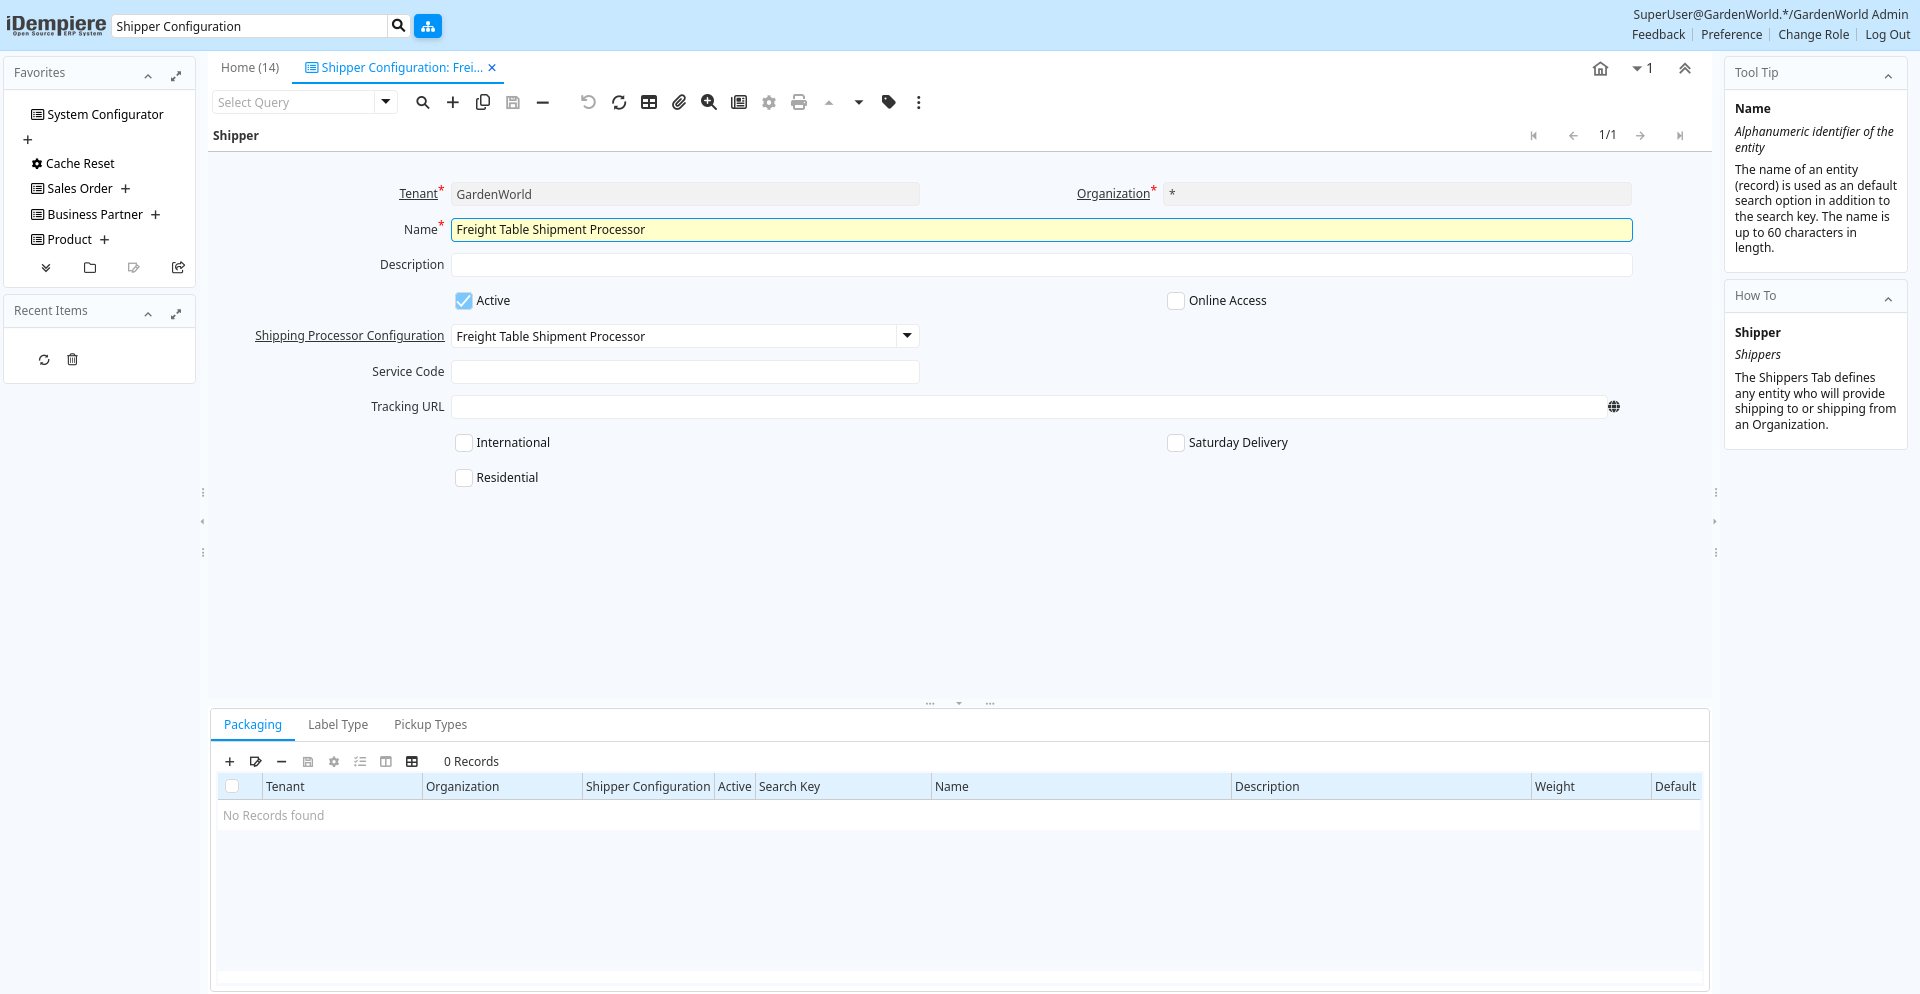The height and width of the screenshot is (994, 1920).
Task: Click the Log Out link
Action: [1887, 35]
